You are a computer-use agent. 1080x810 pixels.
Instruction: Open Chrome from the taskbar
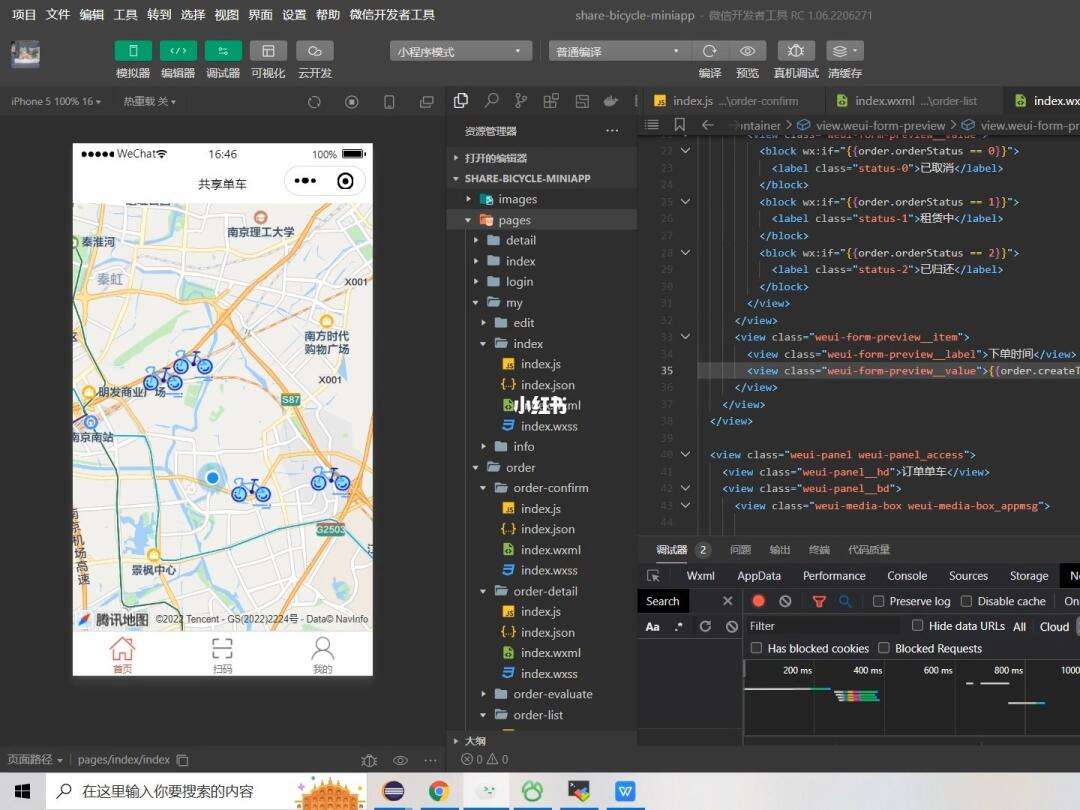439,791
